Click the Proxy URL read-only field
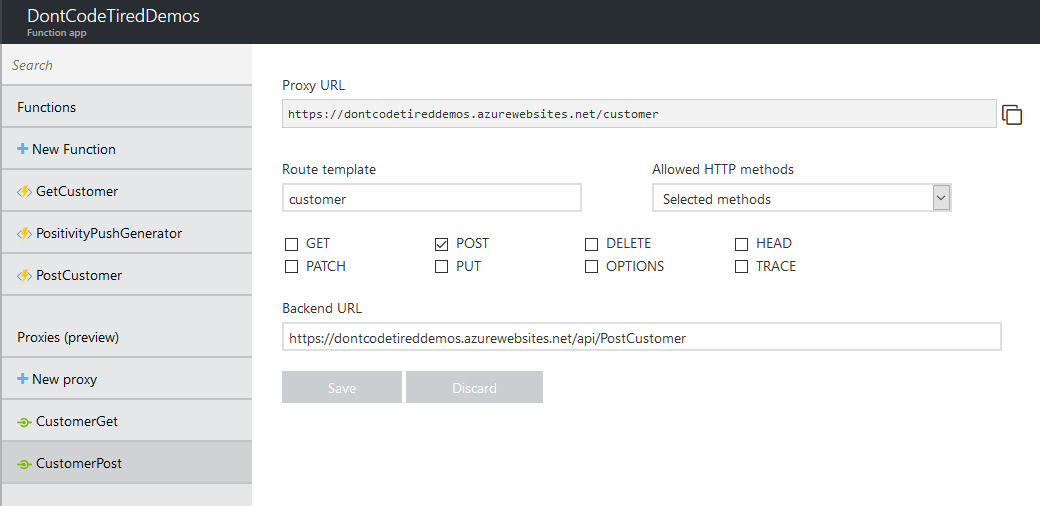The height and width of the screenshot is (506, 1040). (639, 114)
